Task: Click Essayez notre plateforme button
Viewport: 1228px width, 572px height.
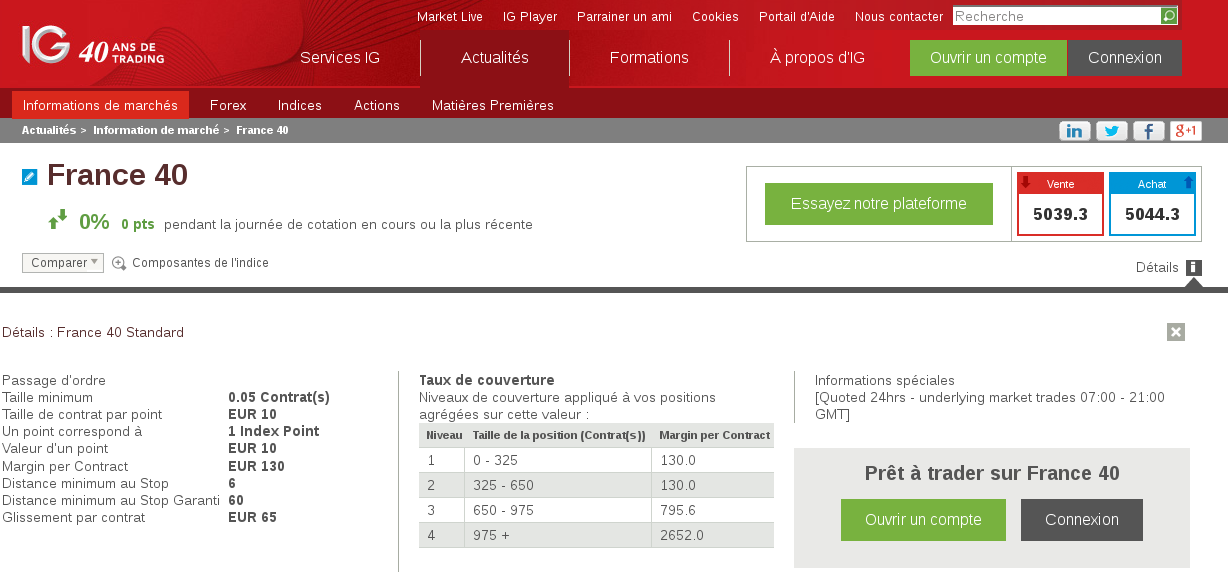Action: [x=879, y=204]
